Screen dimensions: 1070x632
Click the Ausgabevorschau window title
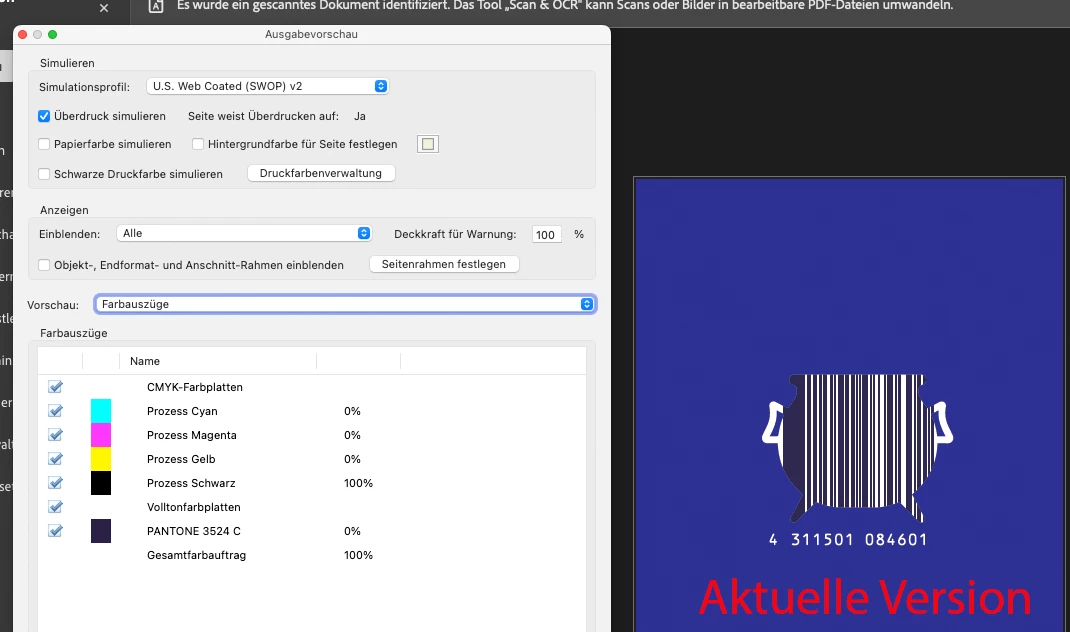[311, 34]
